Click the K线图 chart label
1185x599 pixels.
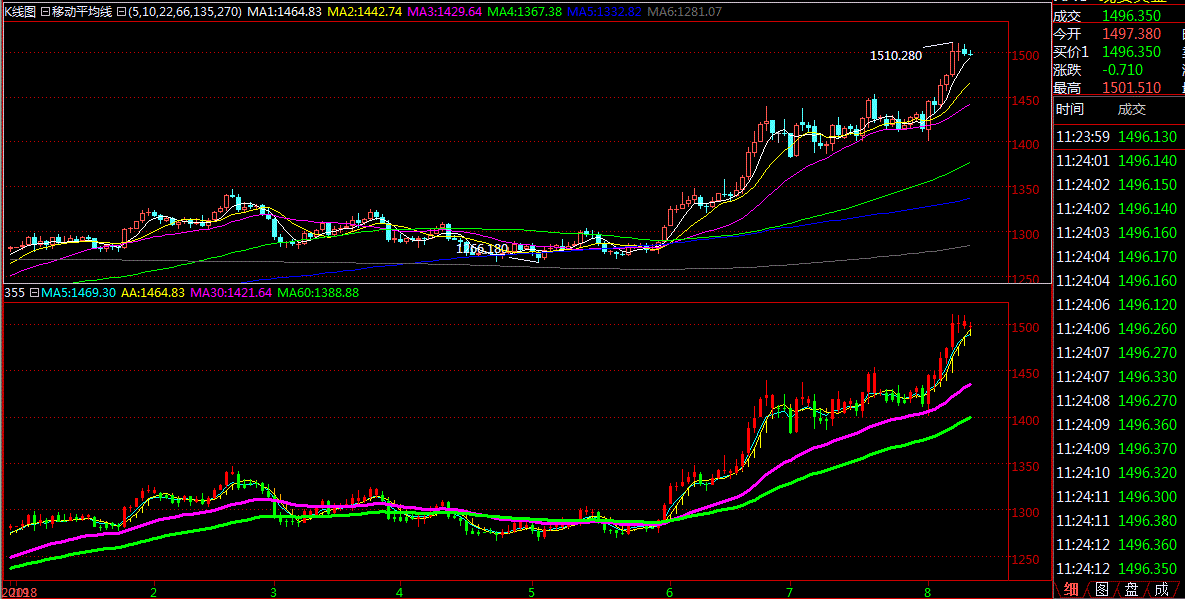tap(20, 12)
